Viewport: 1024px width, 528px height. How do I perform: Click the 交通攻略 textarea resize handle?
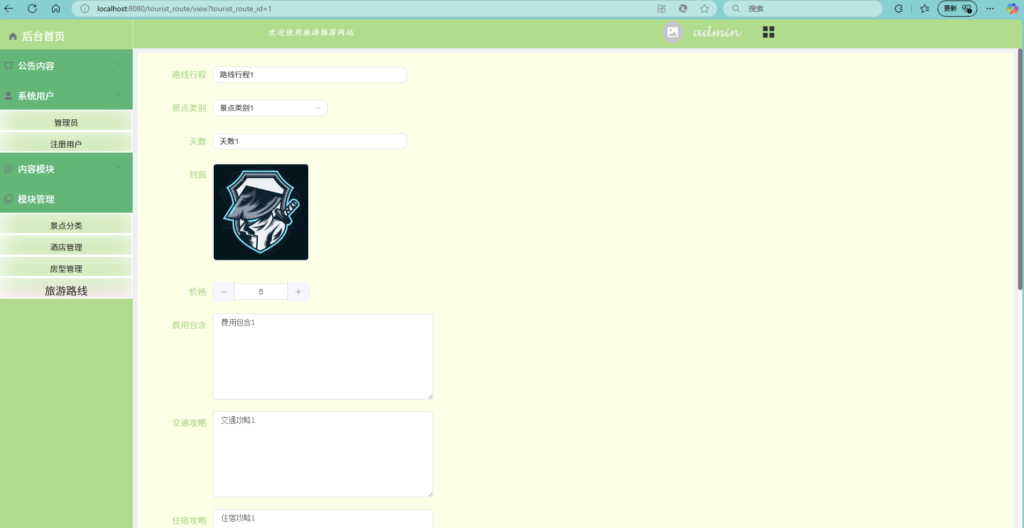(x=430, y=494)
